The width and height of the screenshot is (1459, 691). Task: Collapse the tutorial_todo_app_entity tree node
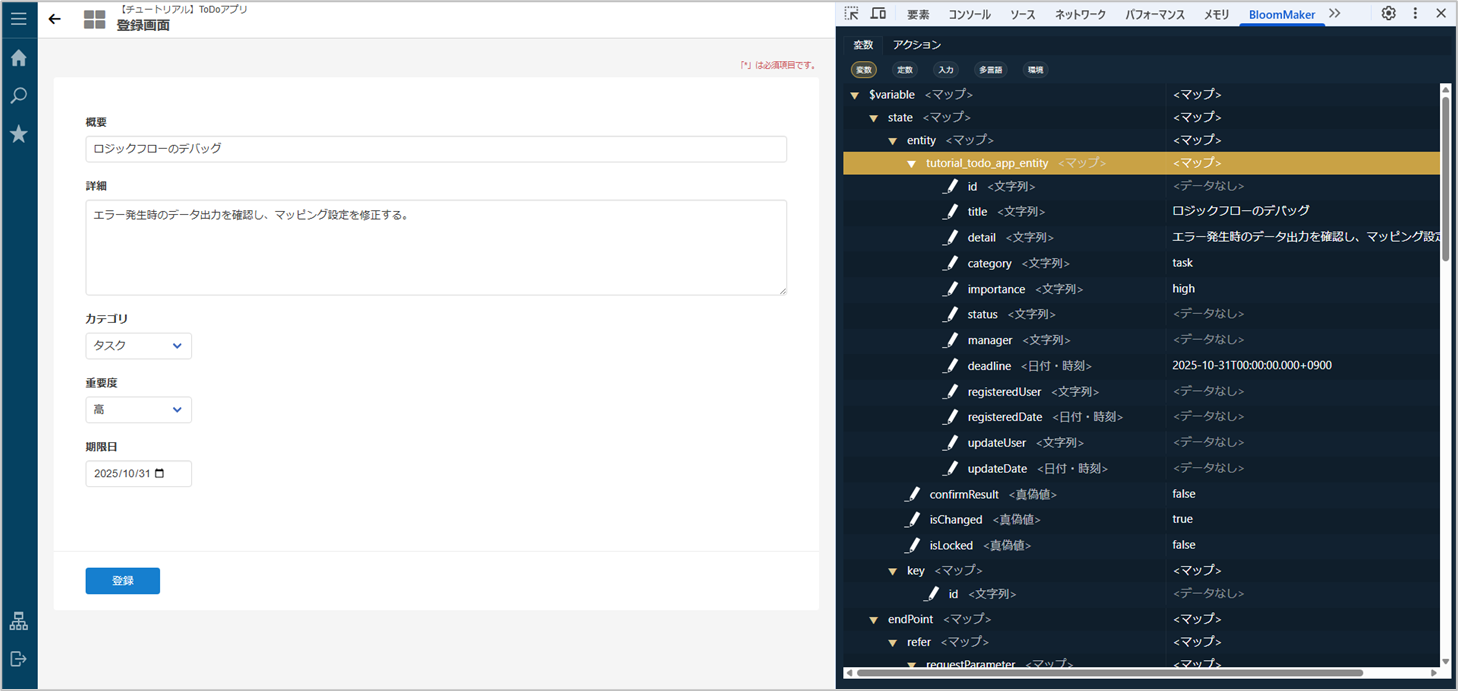[x=911, y=164]
